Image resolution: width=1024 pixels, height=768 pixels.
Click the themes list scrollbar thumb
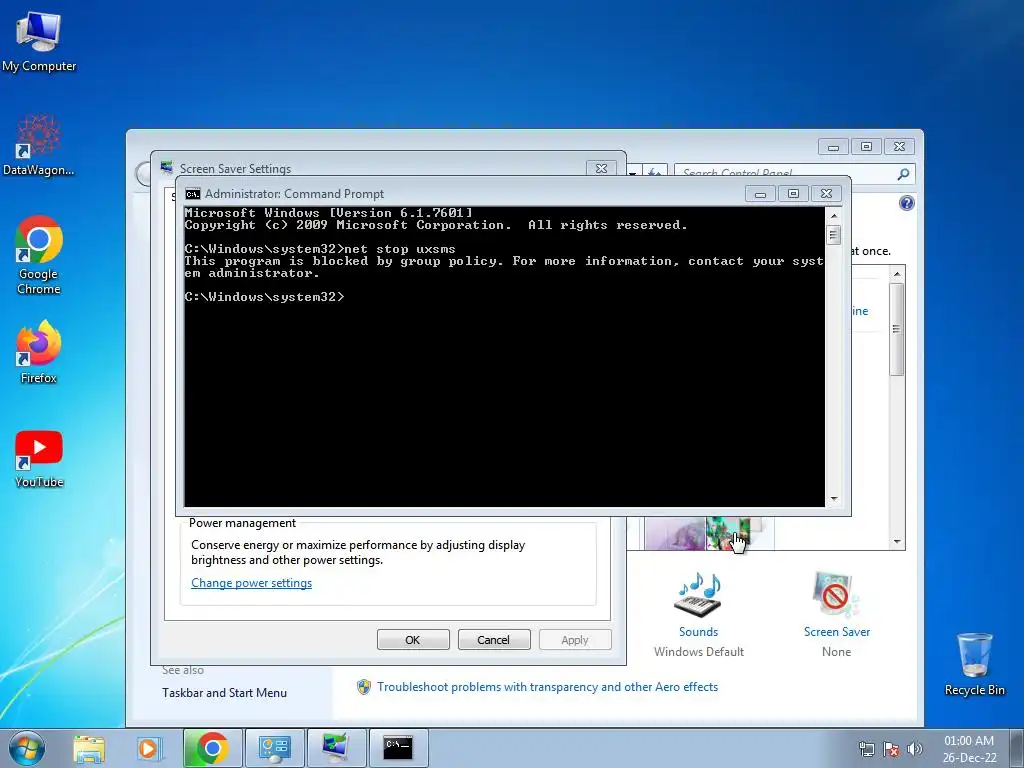click(x=897, y=329)
